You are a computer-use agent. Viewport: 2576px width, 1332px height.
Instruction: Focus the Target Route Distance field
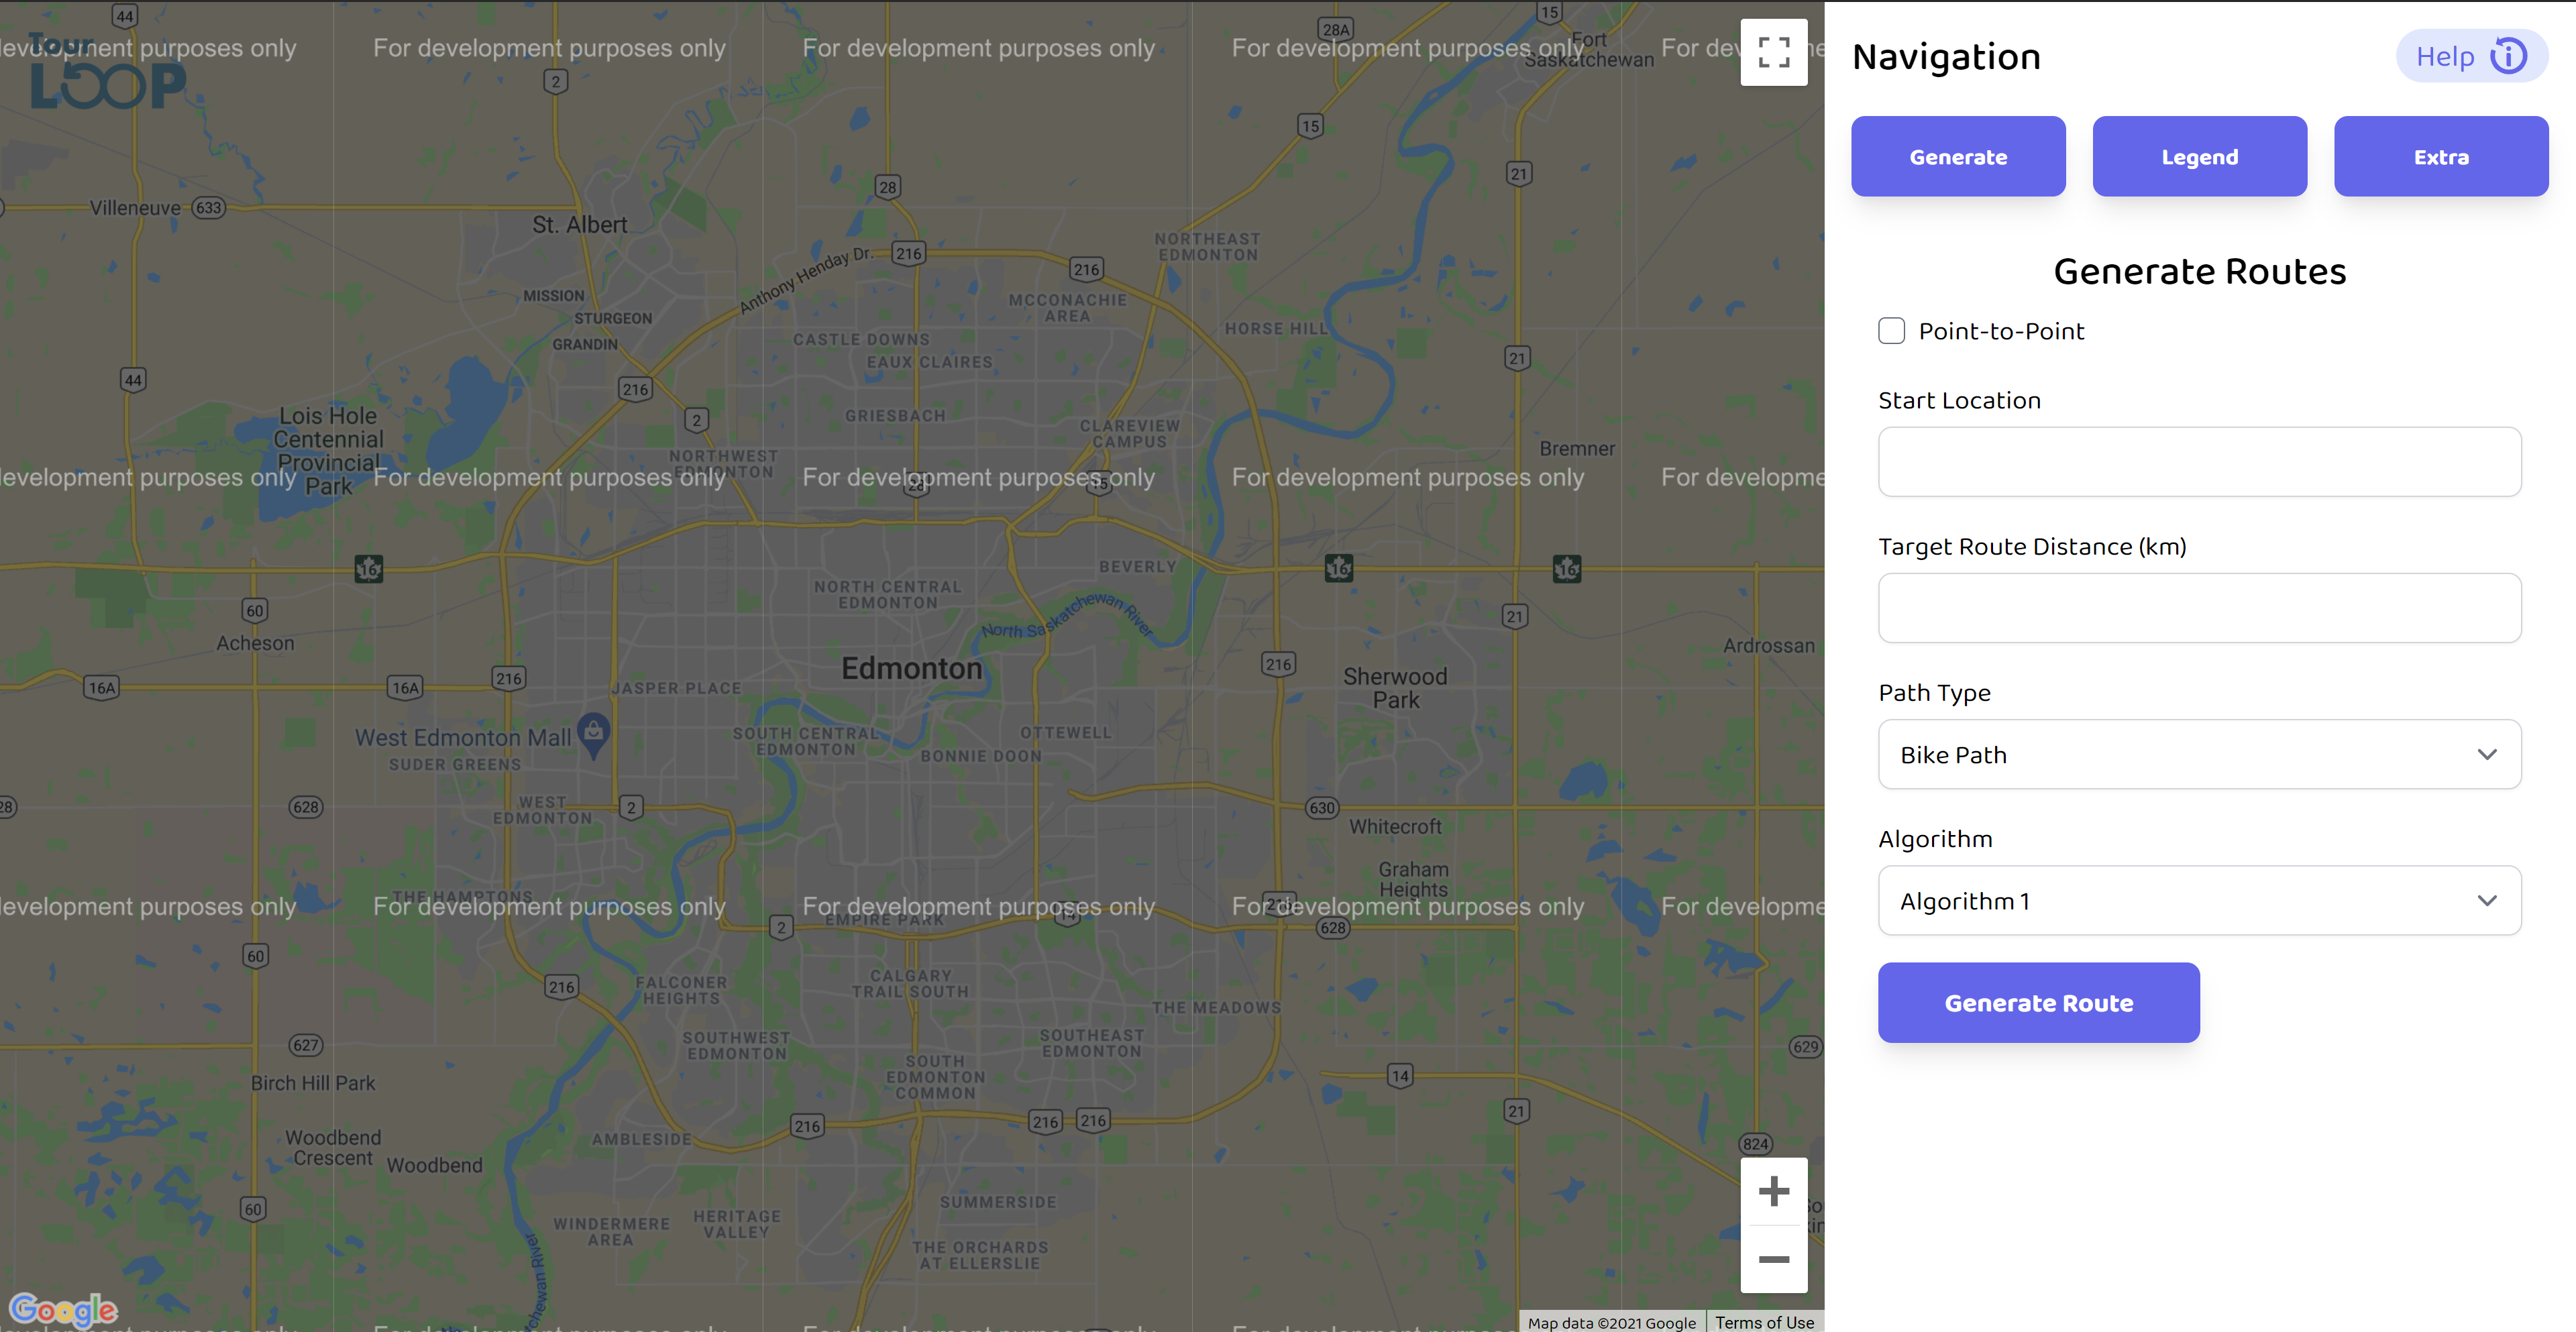(x=2199, y=608)
